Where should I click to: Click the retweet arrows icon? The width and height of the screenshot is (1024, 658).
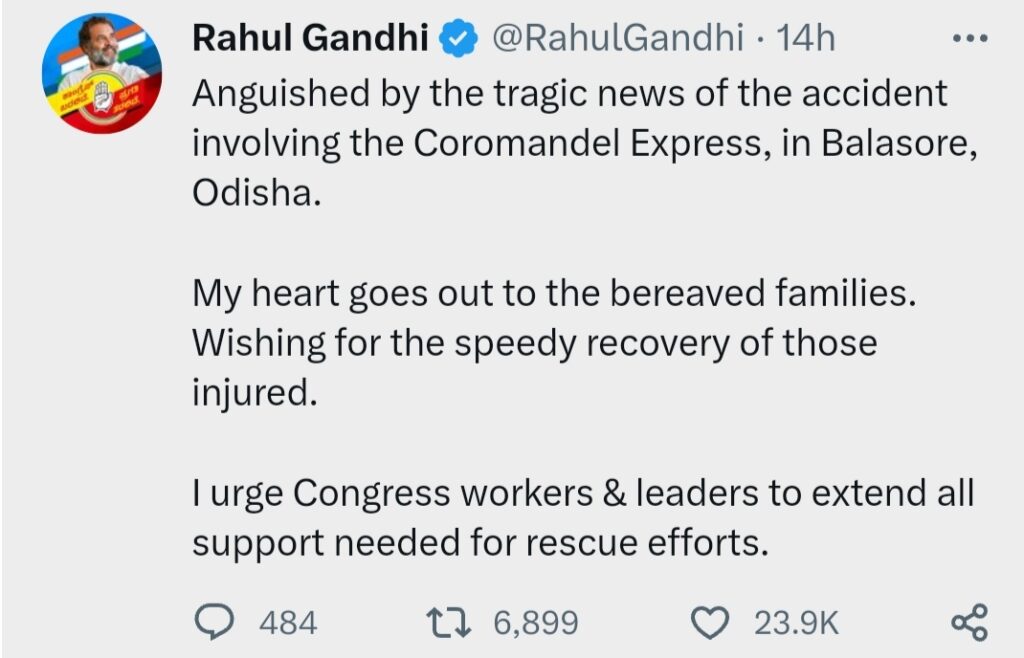(x=448, y=622)
